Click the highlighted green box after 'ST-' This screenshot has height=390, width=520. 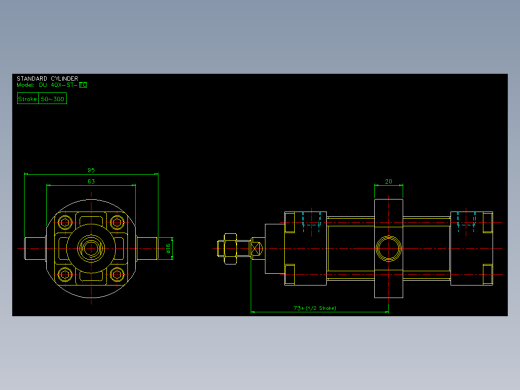[x=83, y=85]
